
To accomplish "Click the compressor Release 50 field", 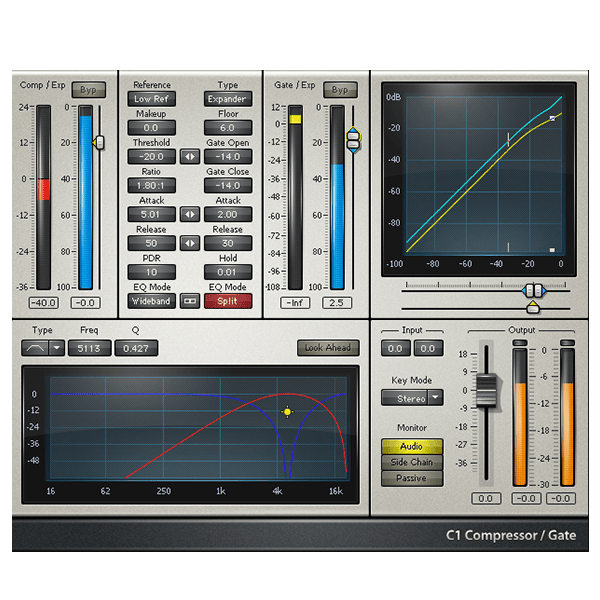I will coord(152,243).
